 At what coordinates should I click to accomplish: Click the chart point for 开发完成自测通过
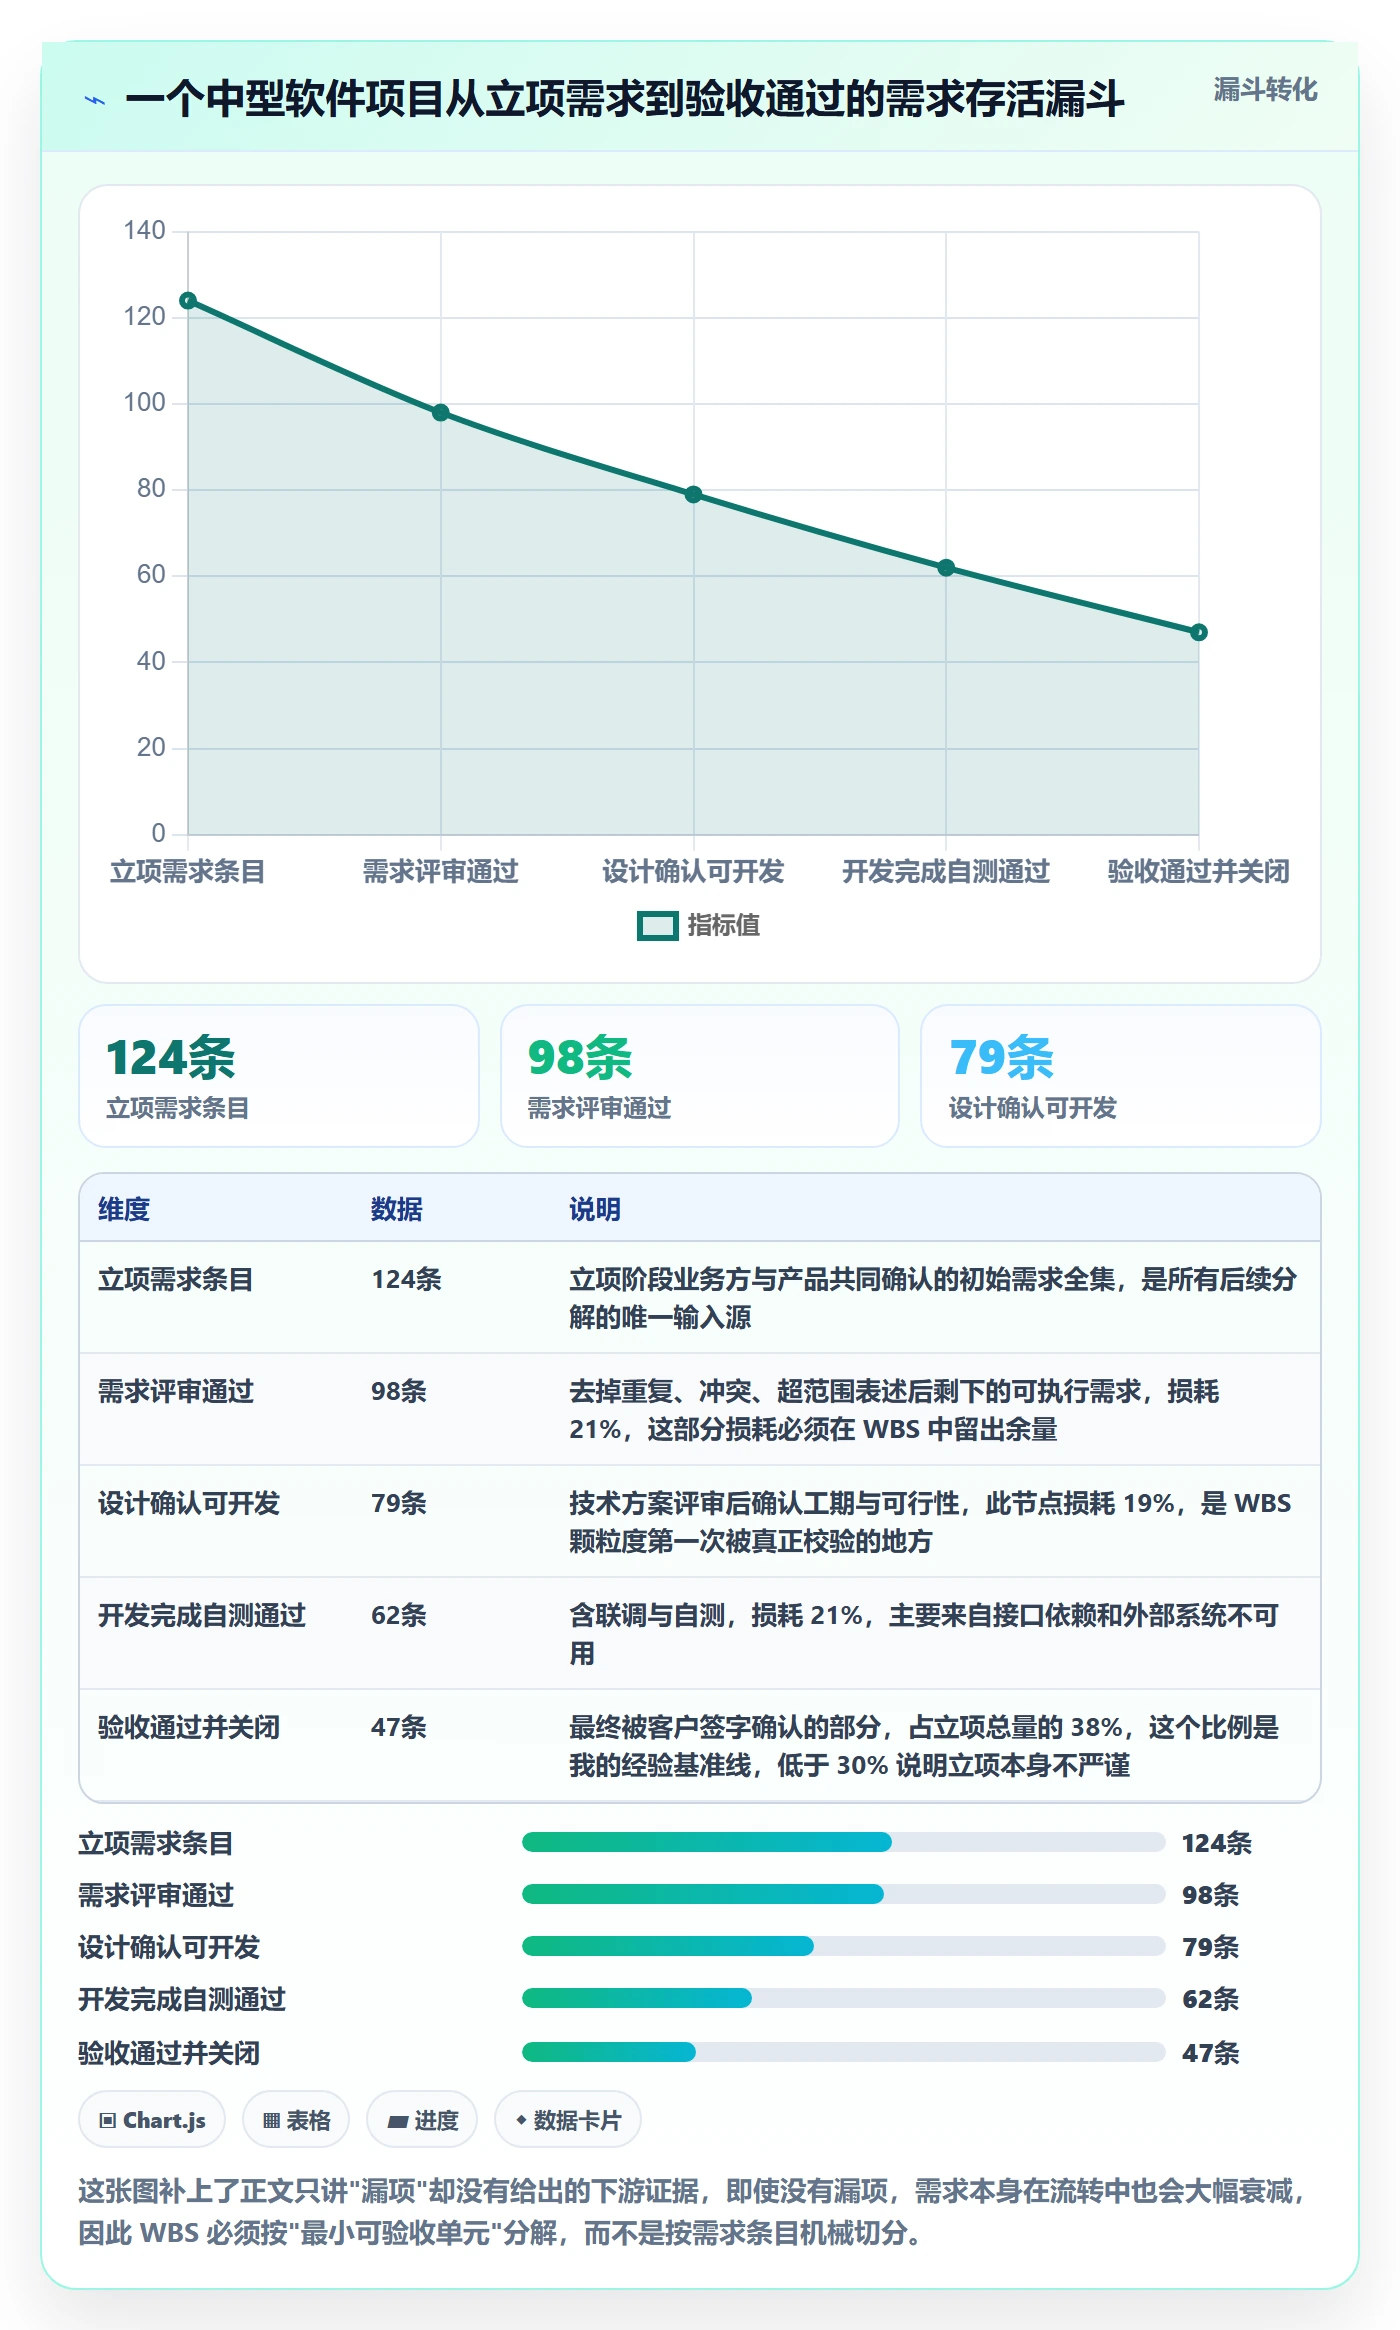pos(946,568)
